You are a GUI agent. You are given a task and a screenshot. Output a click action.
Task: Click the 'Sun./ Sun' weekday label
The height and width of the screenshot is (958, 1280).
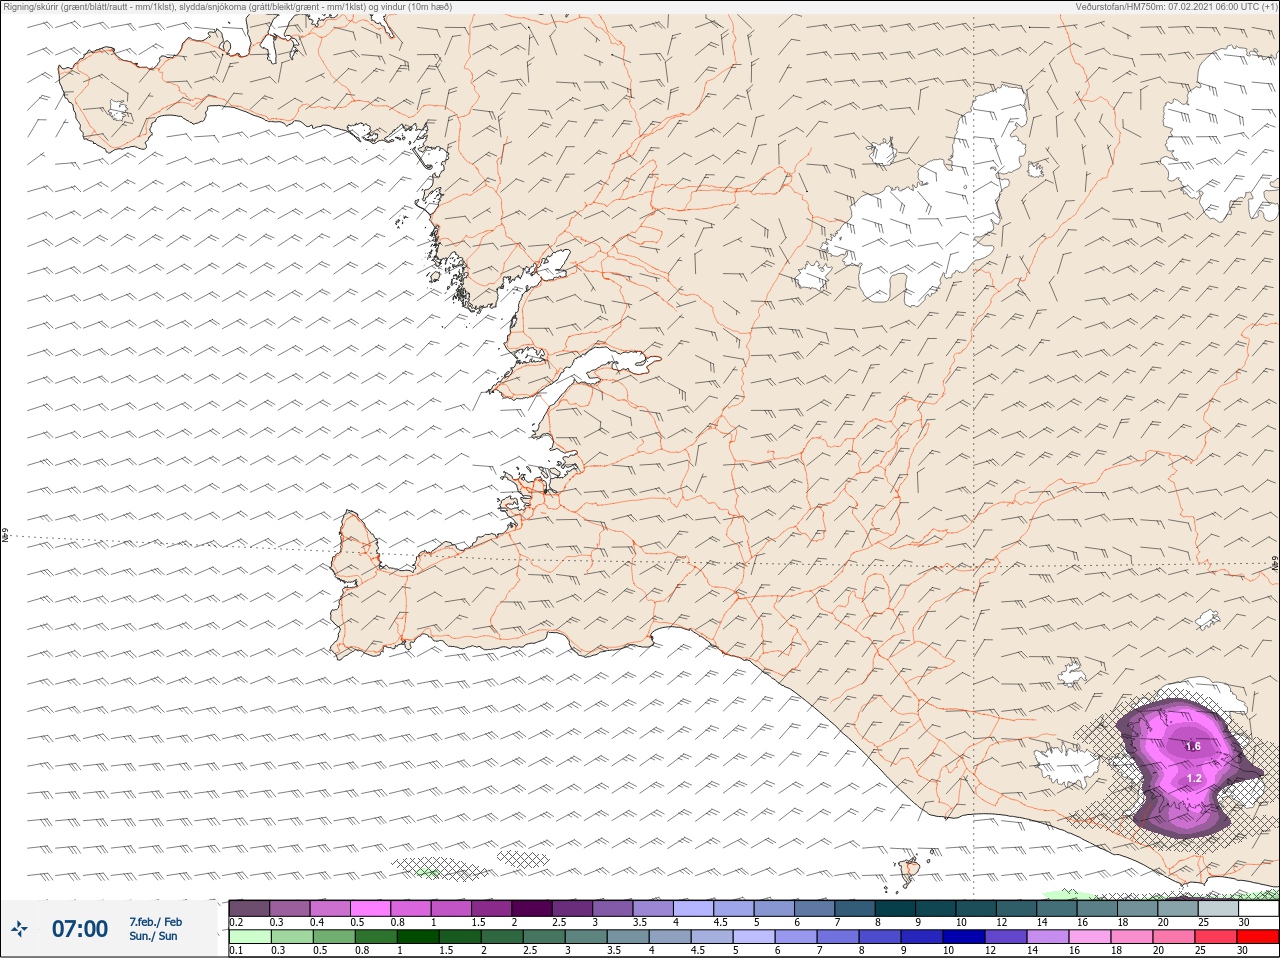153,936
